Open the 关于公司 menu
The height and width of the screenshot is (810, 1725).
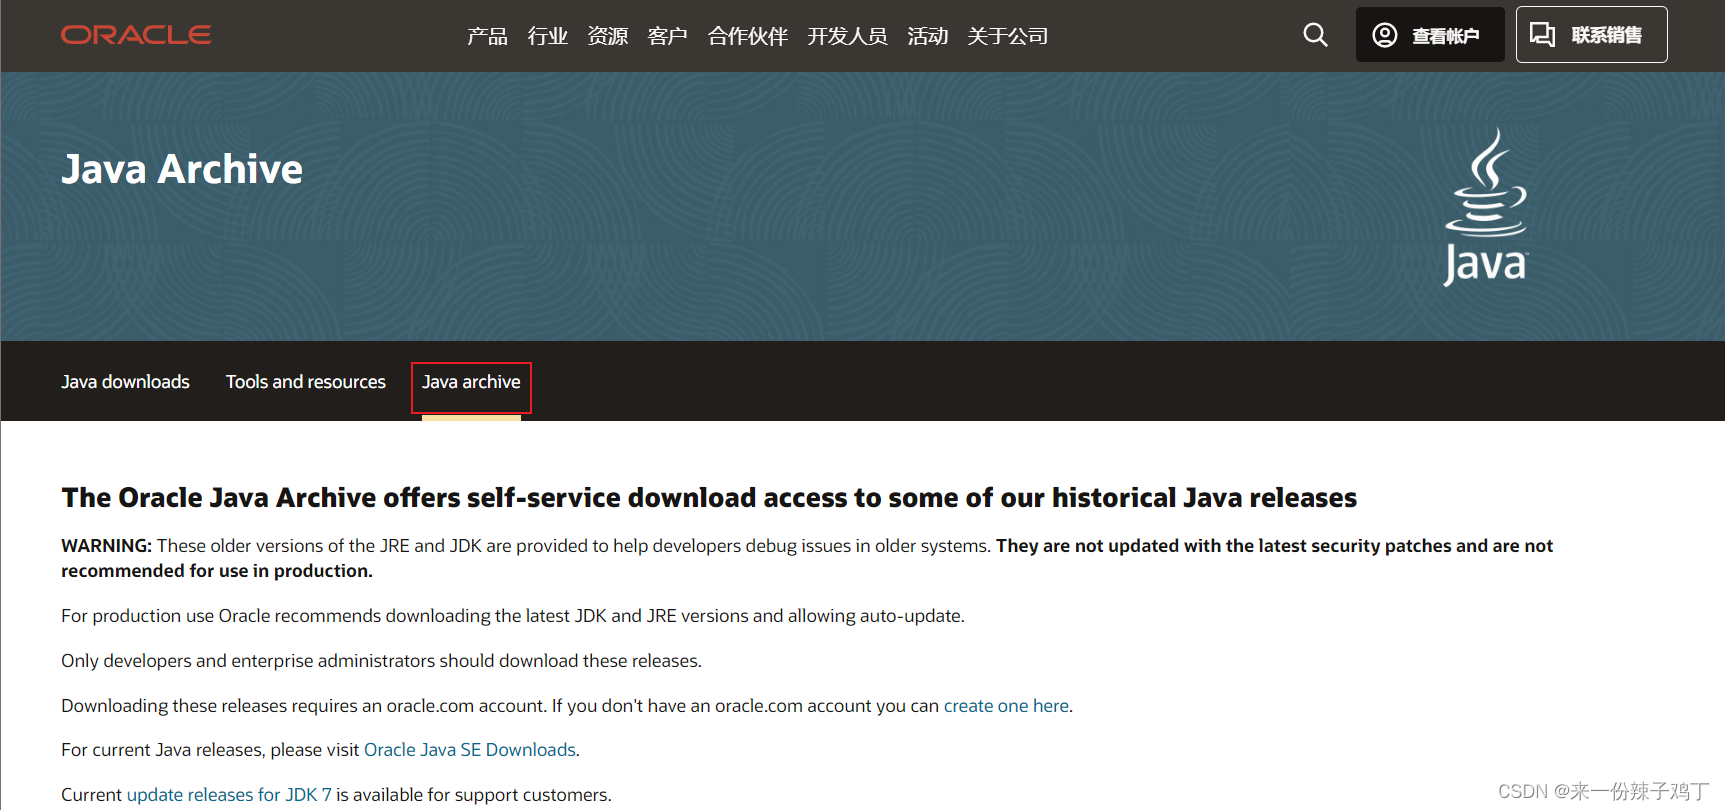coord(1007,36)
